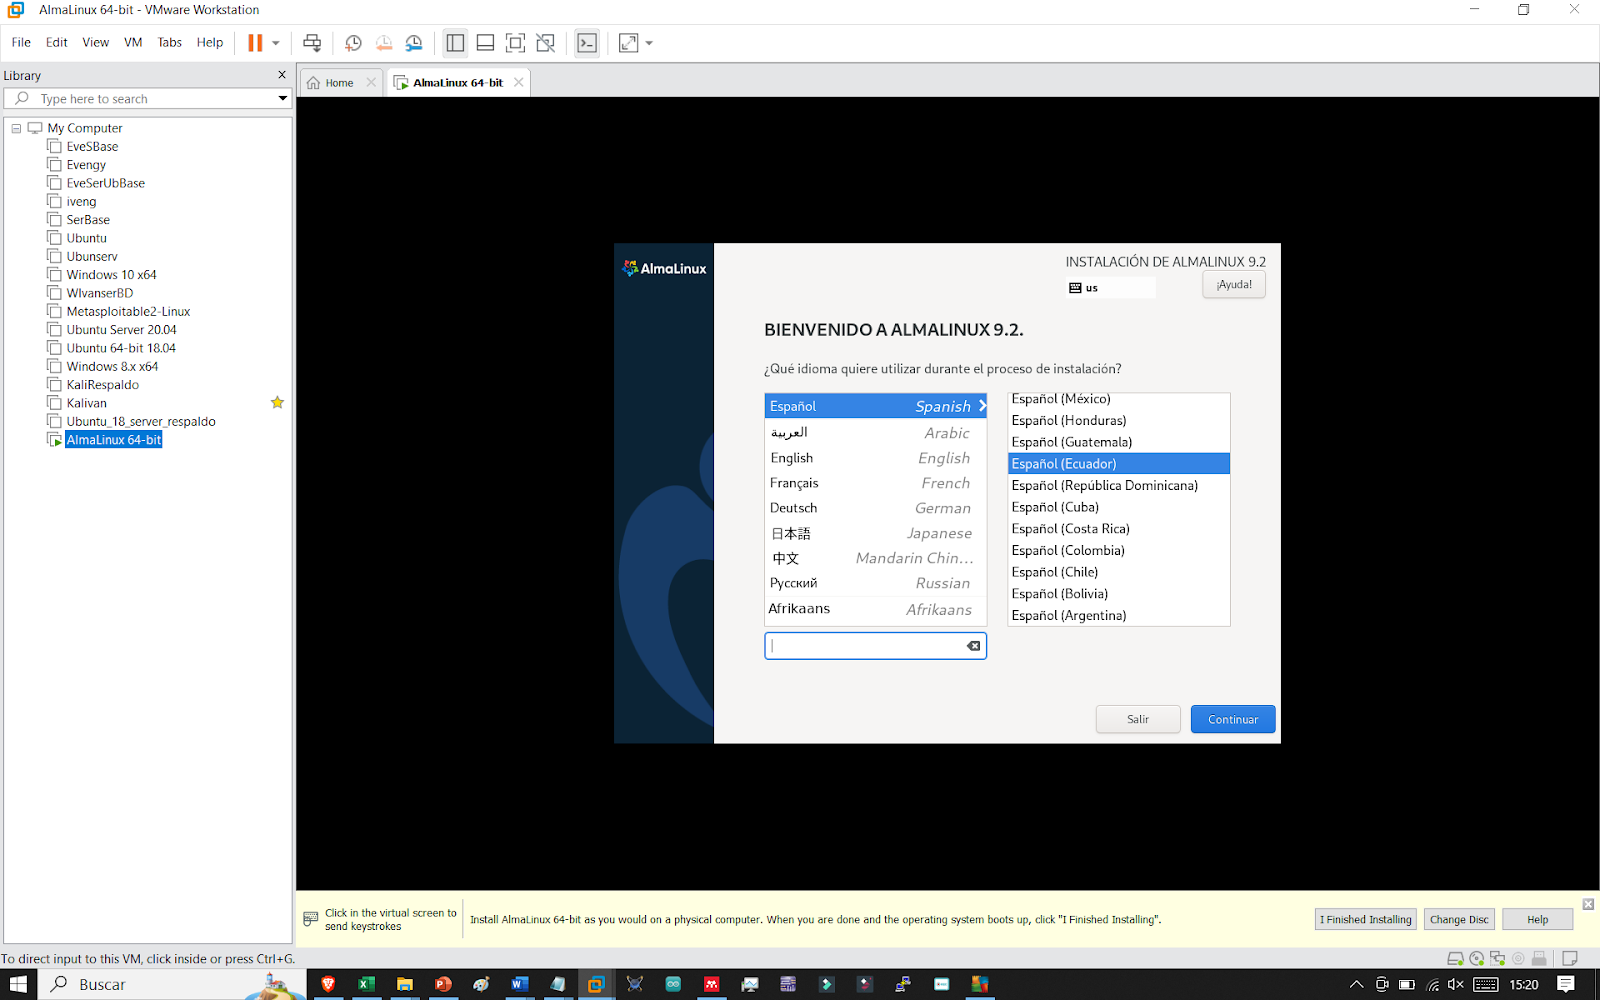Revert VM to the previous snapshot icon
Viewport: 1600px width, 1000px height.
pyautogui.click(x=384, y=43)
